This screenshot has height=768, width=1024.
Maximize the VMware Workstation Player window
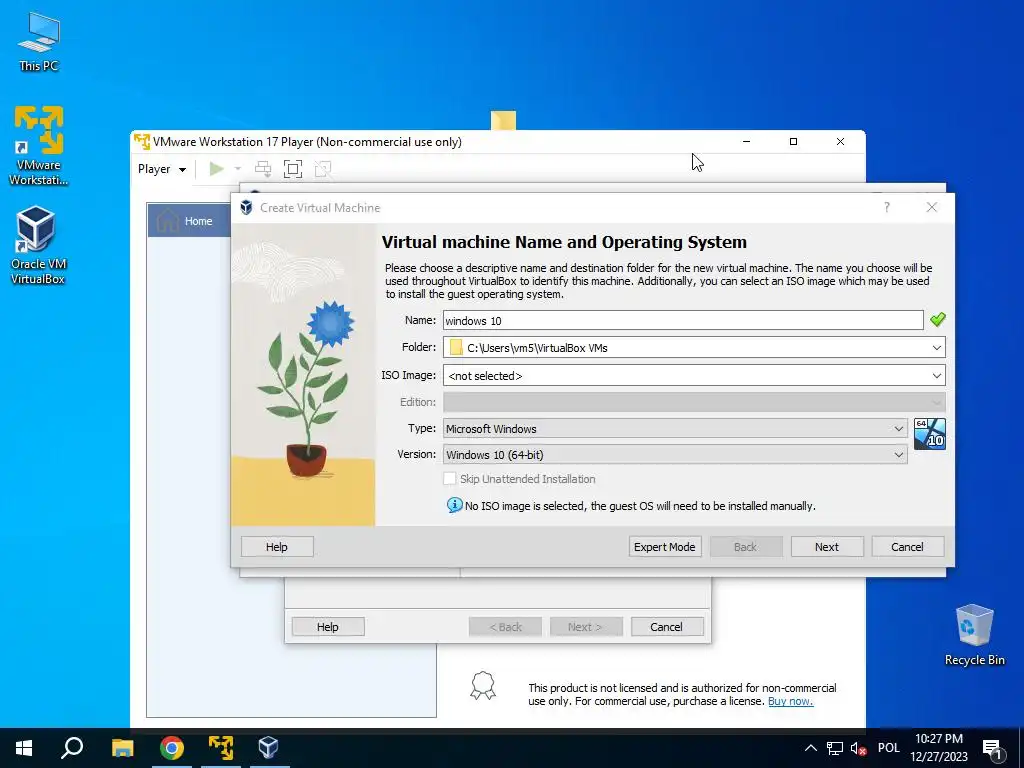793,142
